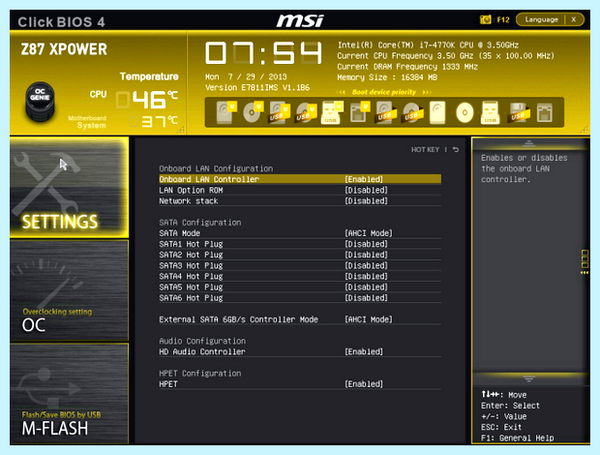
Task: Select the UEFI hard disk boot device icon
Action: click(x=226, y=113)
